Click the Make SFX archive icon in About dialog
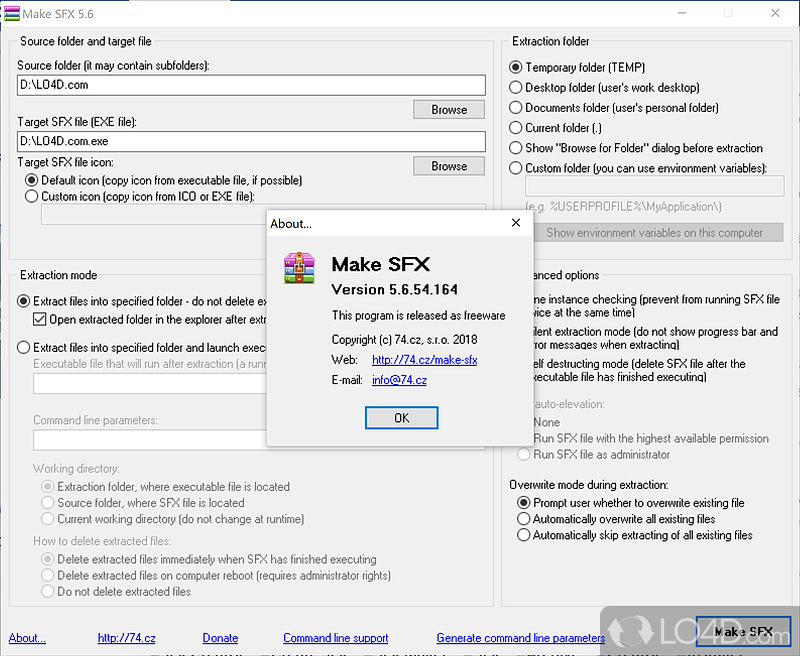 click(x=299, y=268)
